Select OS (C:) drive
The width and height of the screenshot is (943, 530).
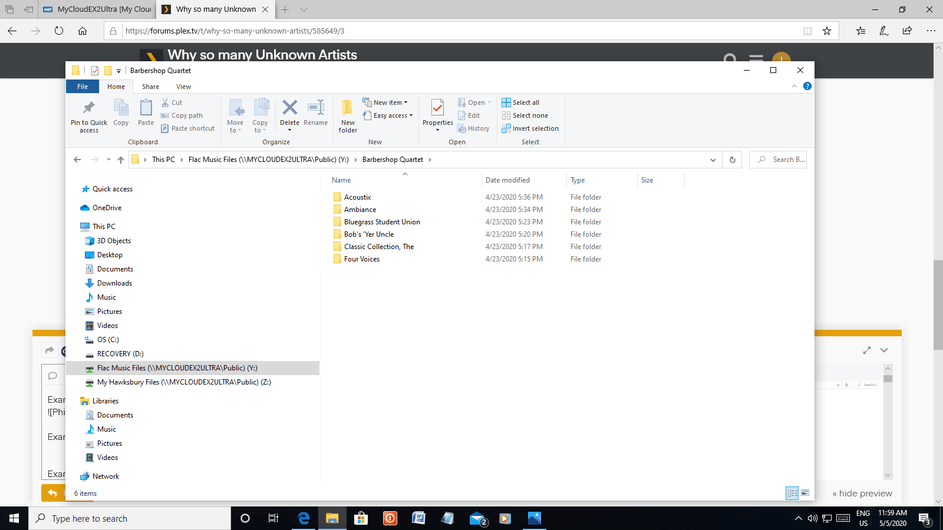108,340
